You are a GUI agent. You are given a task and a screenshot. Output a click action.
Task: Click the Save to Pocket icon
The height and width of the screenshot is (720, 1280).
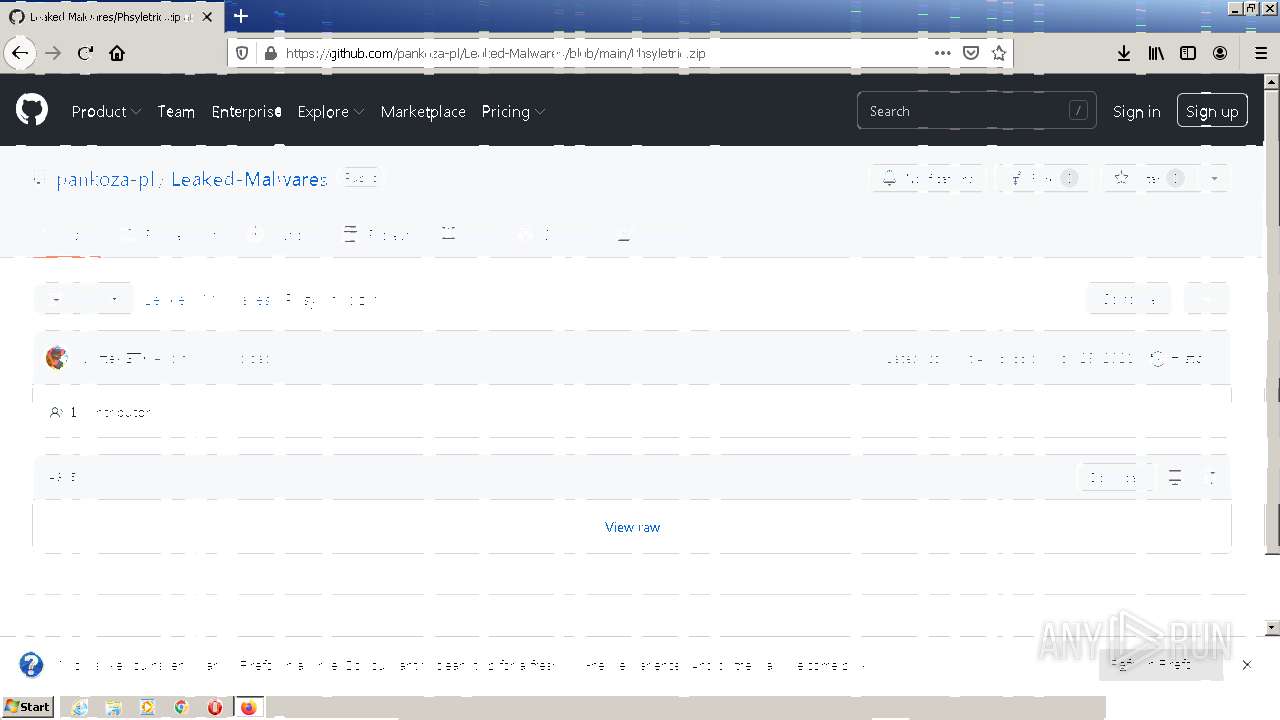[971, 53]
